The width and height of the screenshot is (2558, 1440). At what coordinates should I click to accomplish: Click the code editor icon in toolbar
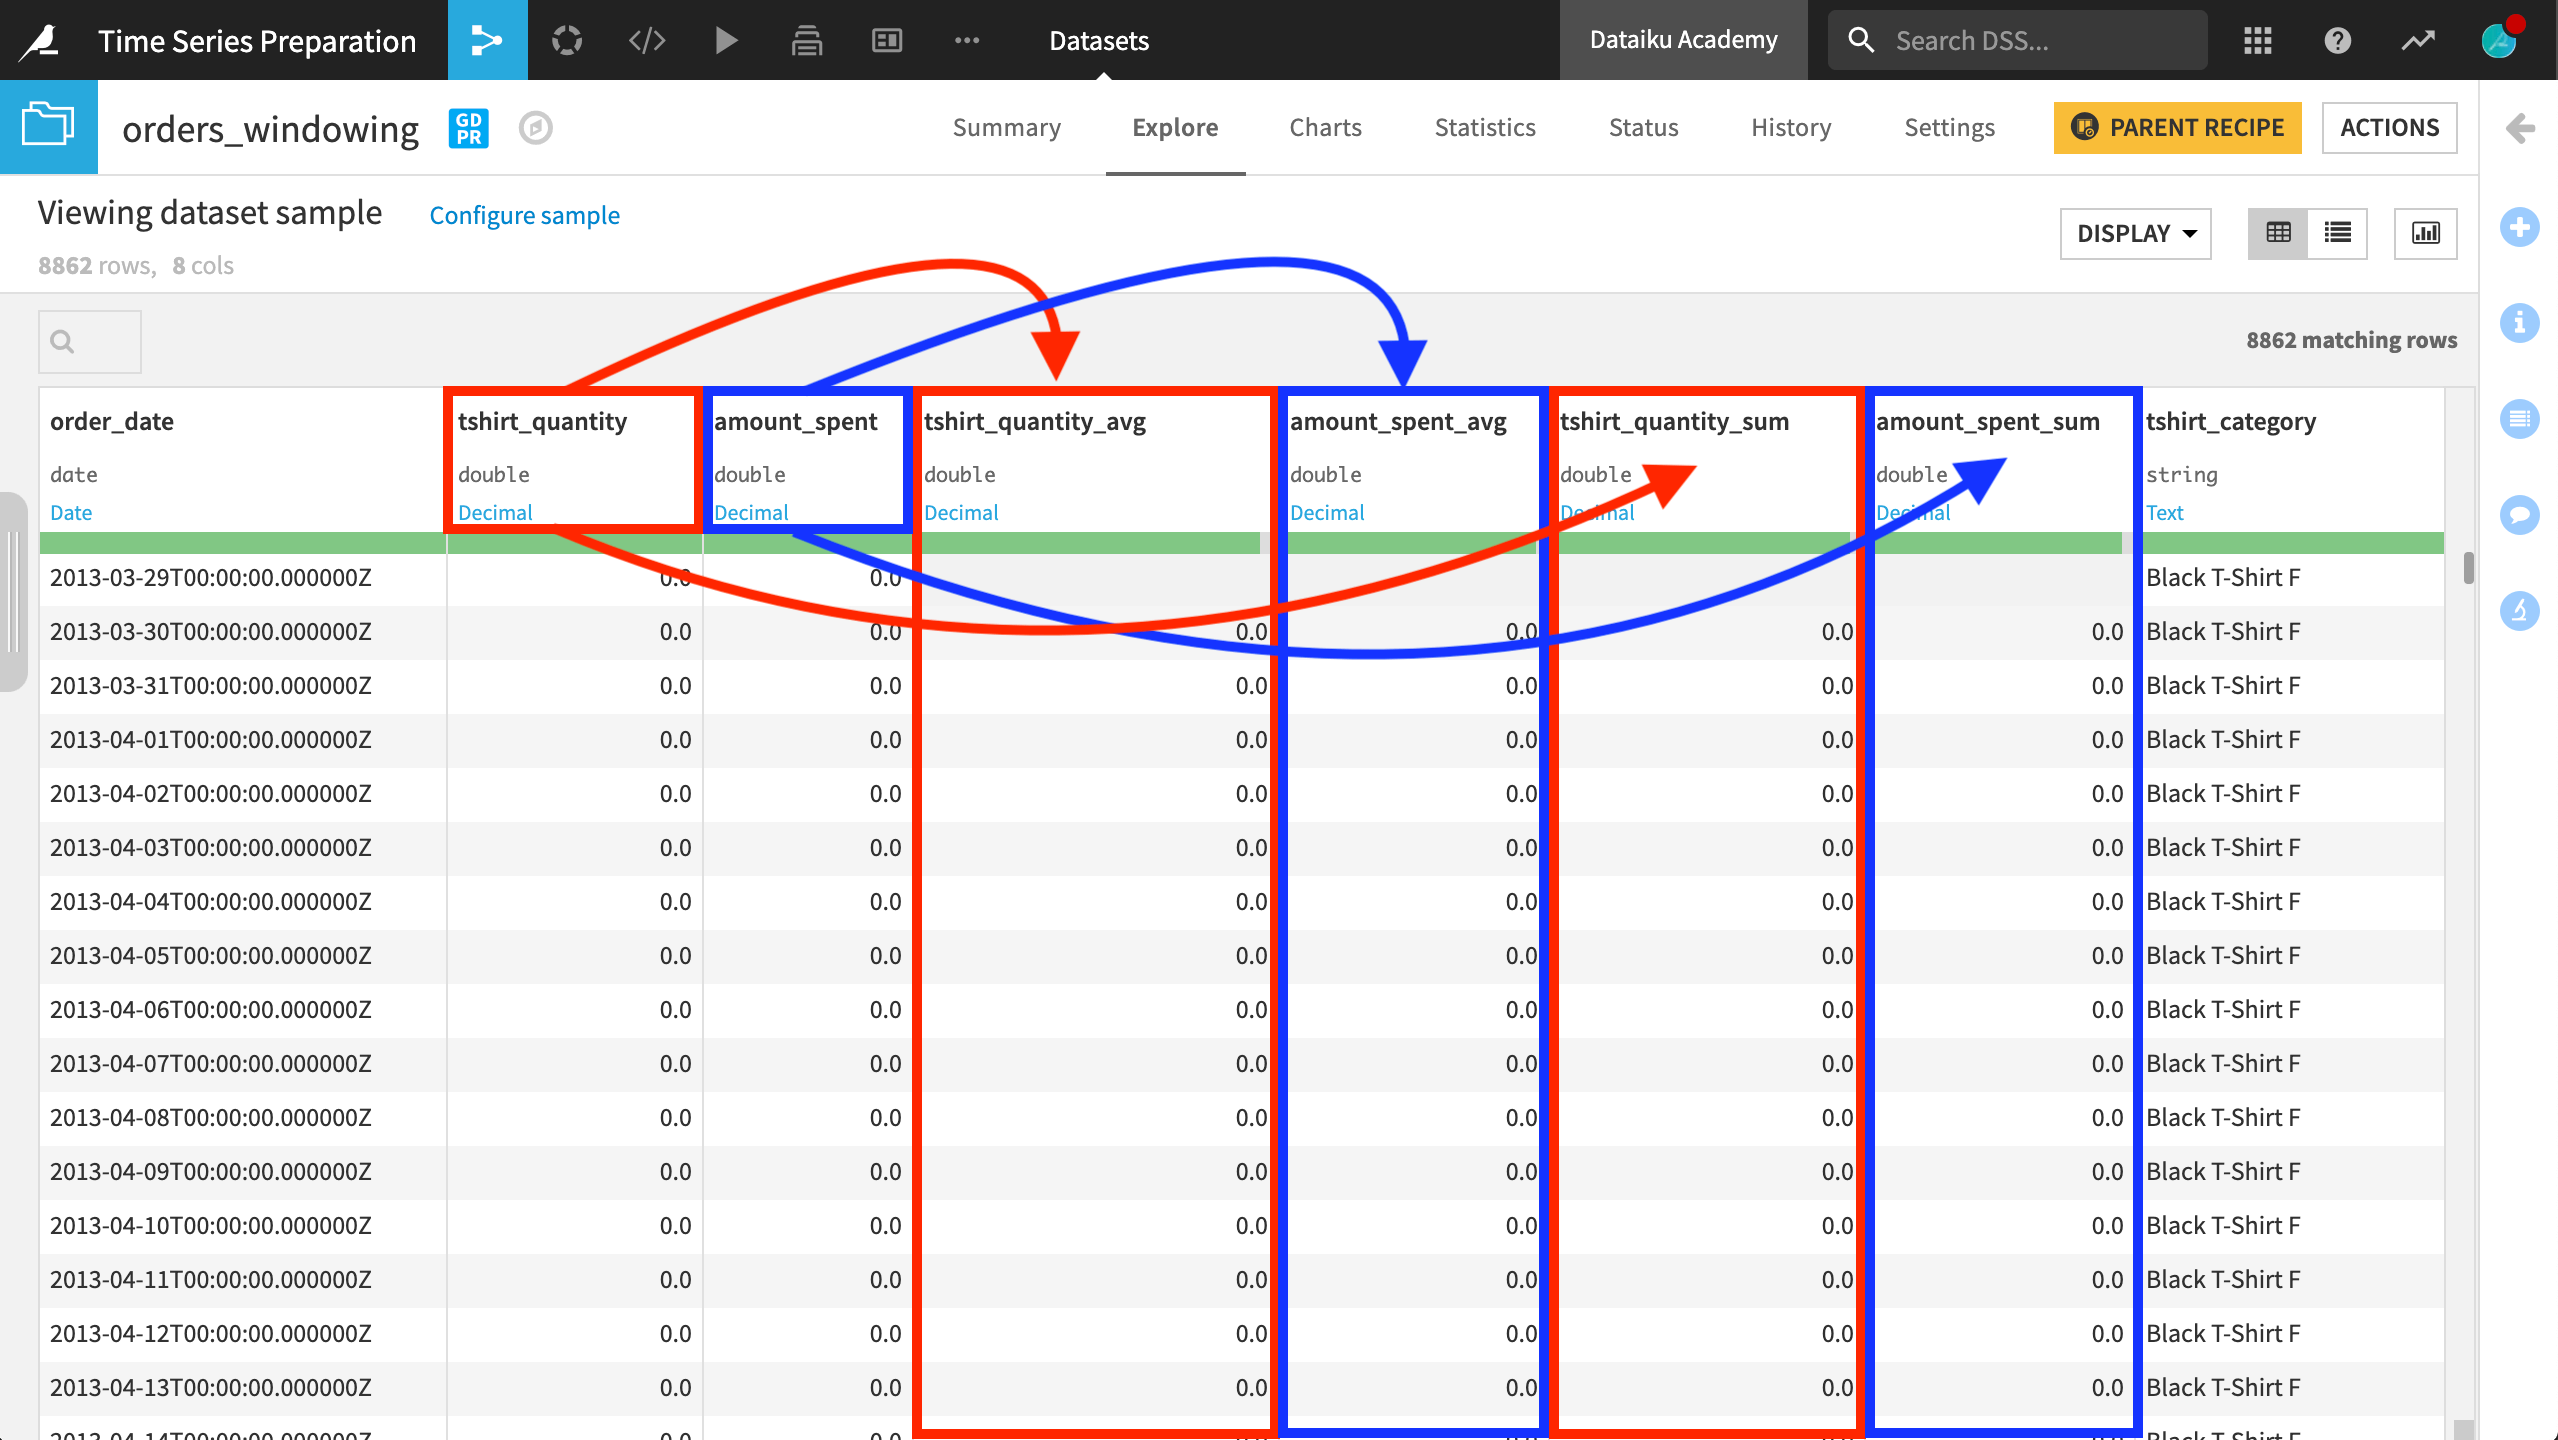(647, 39)
